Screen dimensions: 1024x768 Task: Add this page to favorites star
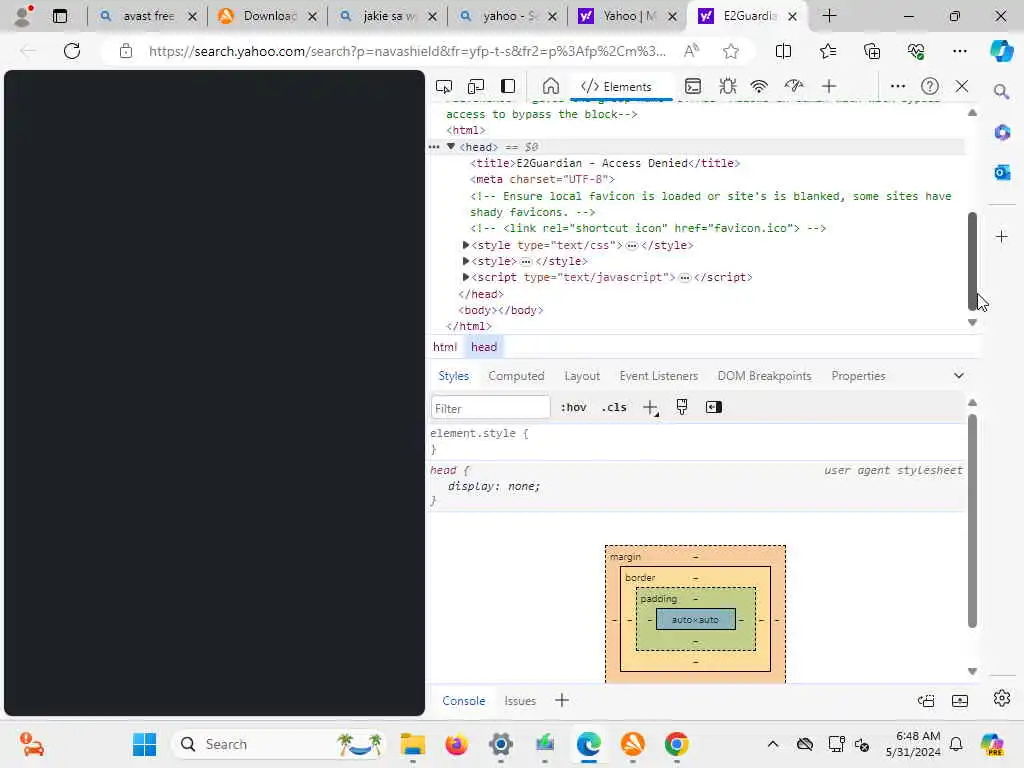pyautogui.click(x=731, y=51)
